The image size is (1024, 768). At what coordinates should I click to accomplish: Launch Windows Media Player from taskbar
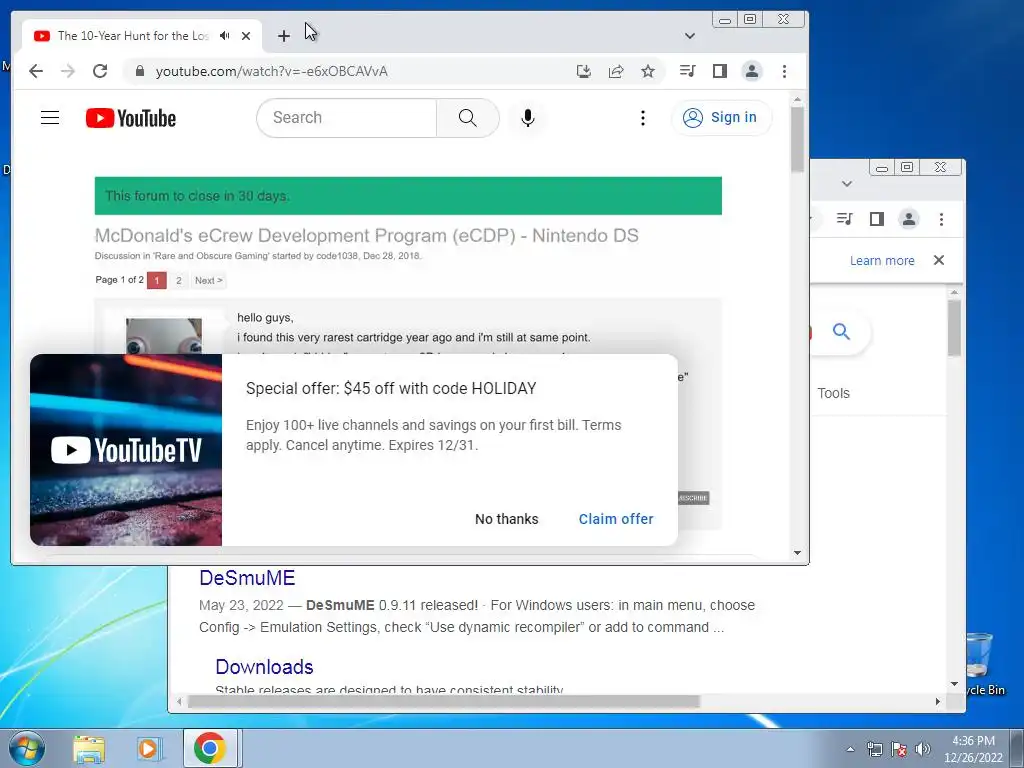tap(148, 749)
